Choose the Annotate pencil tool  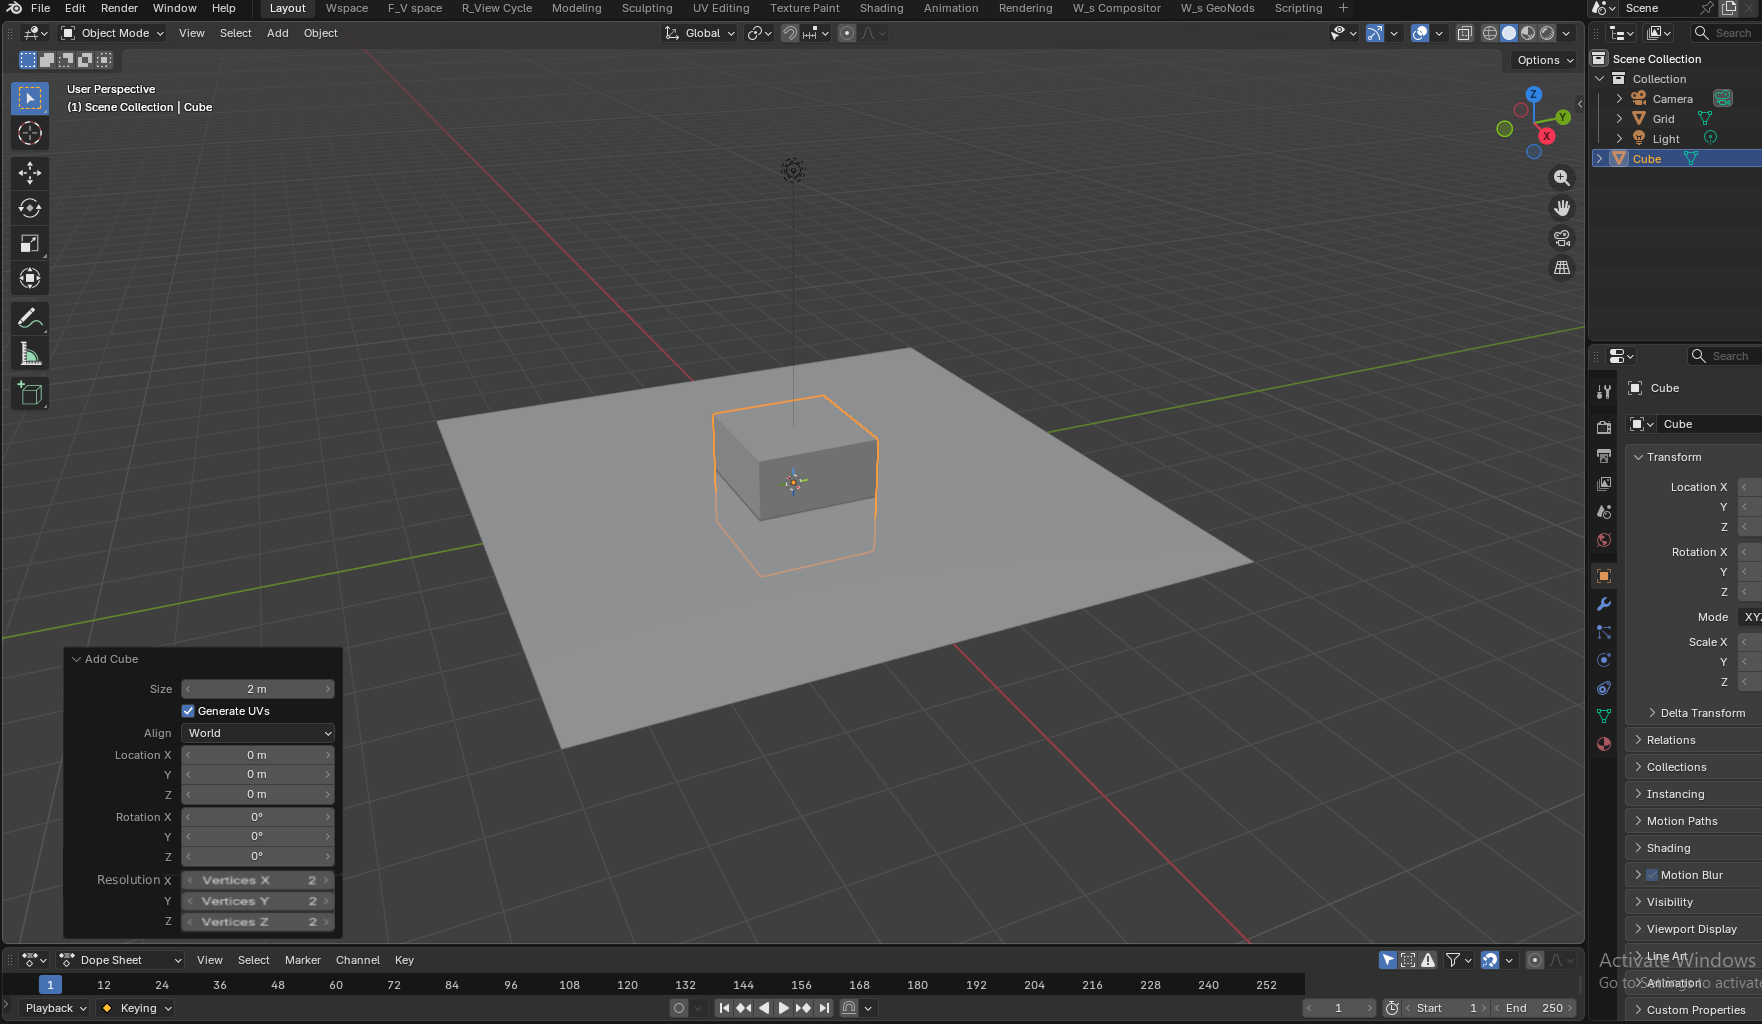tap(30, 319)
